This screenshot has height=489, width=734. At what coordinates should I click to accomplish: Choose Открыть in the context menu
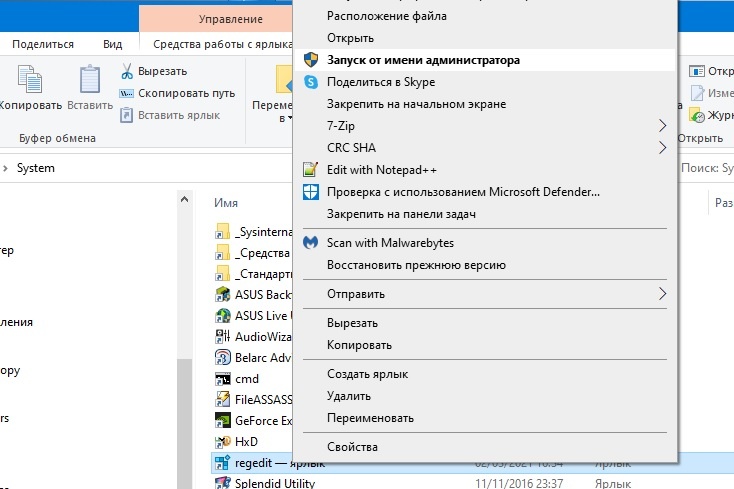click(485, 38)
